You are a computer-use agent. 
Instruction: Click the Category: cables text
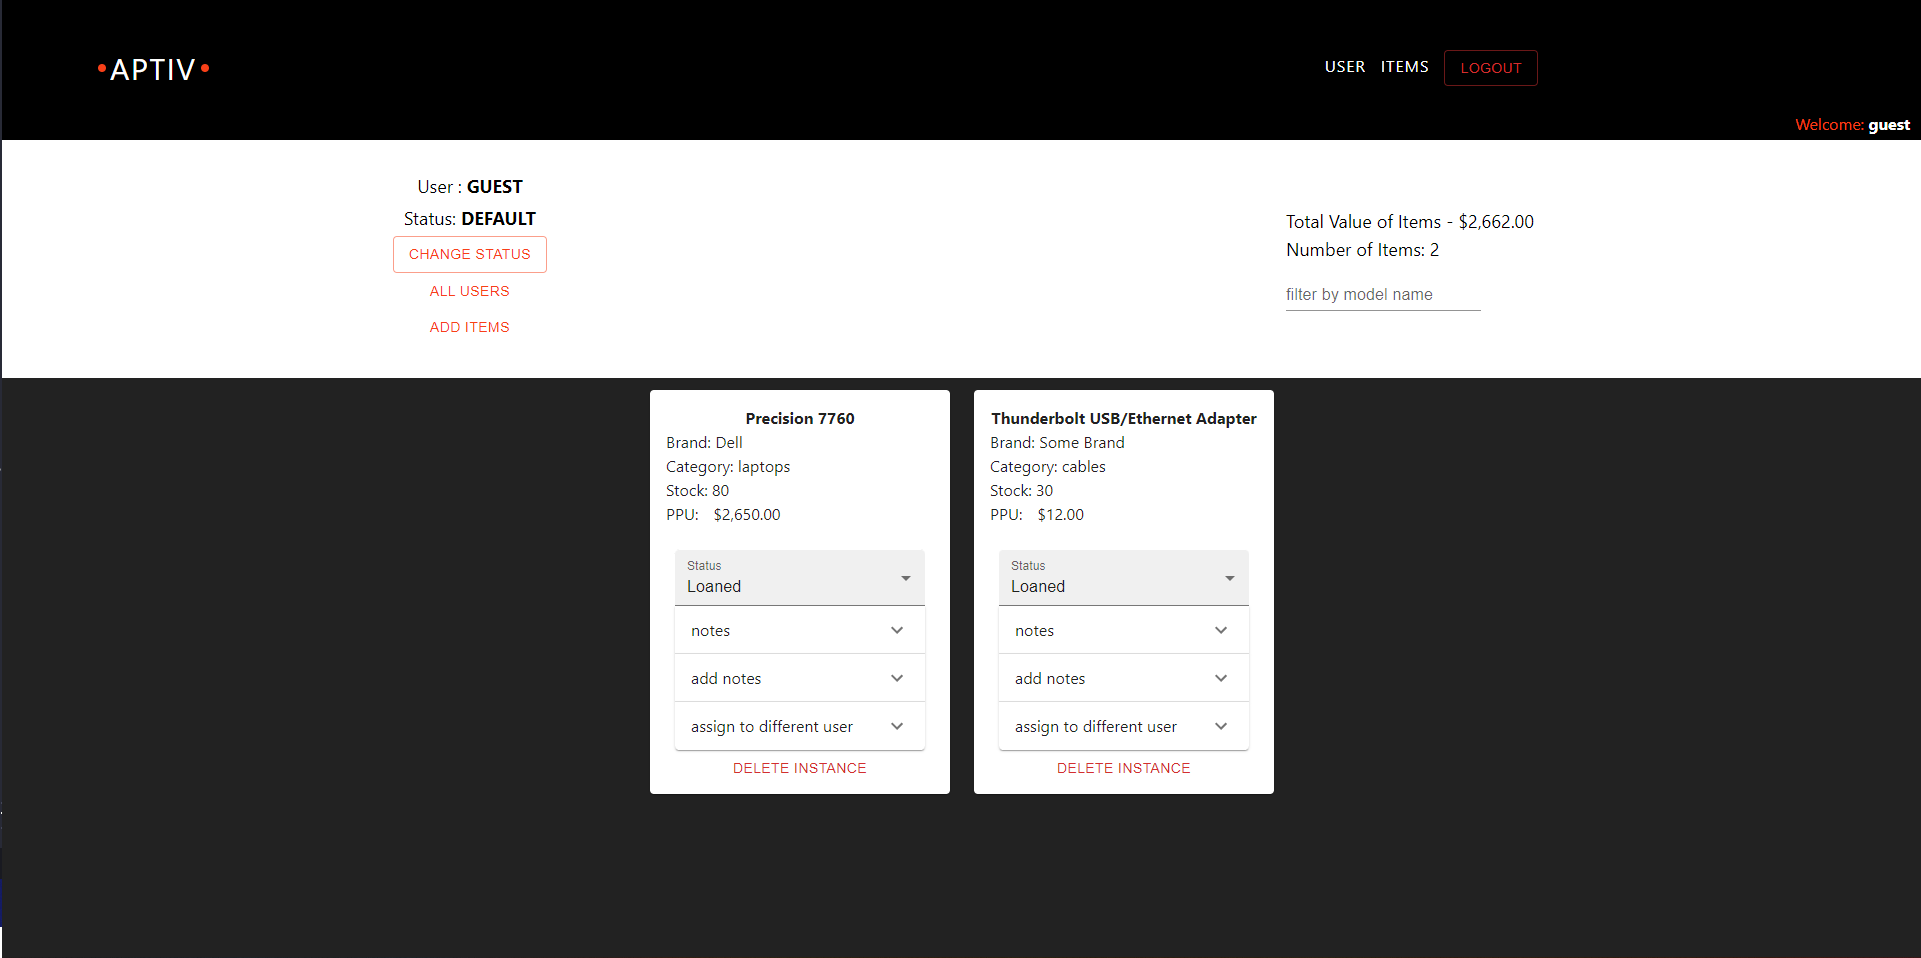[x=1048, y=466]
